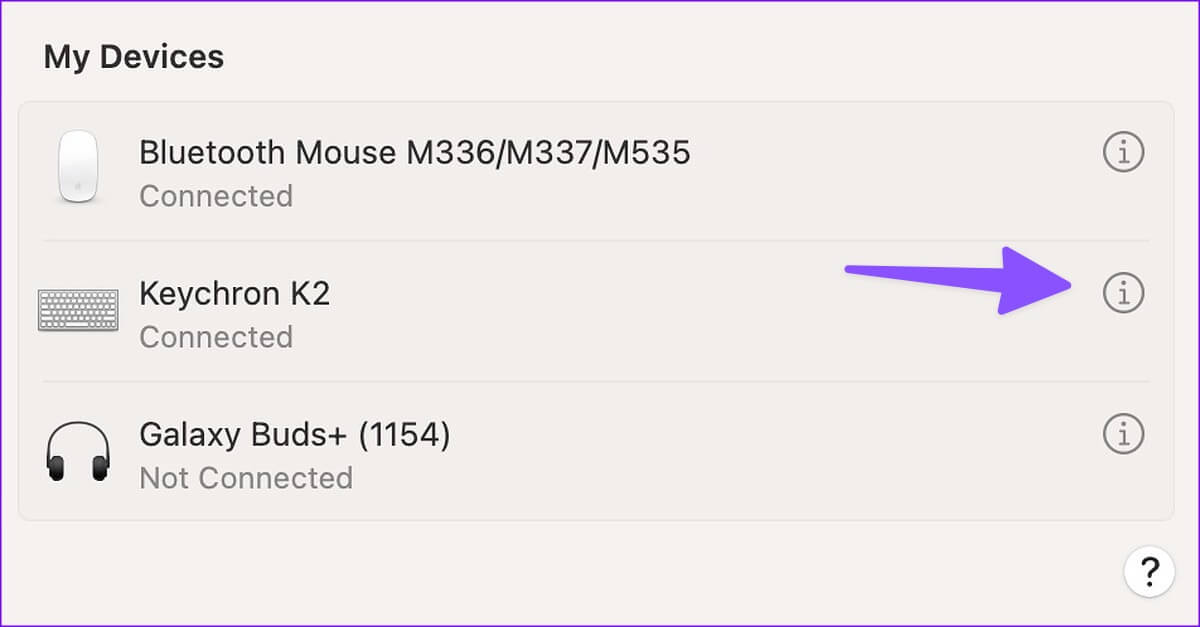Click the divider between Keychron and Galaxy Buds rows
The width and height of the screenshot is (1200, 627).
click(600, 381)
